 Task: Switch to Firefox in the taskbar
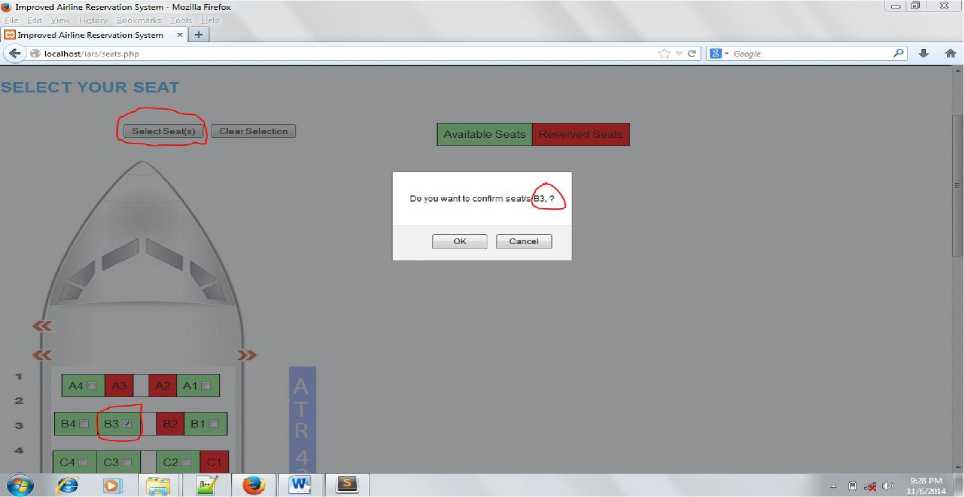(253, 485)
